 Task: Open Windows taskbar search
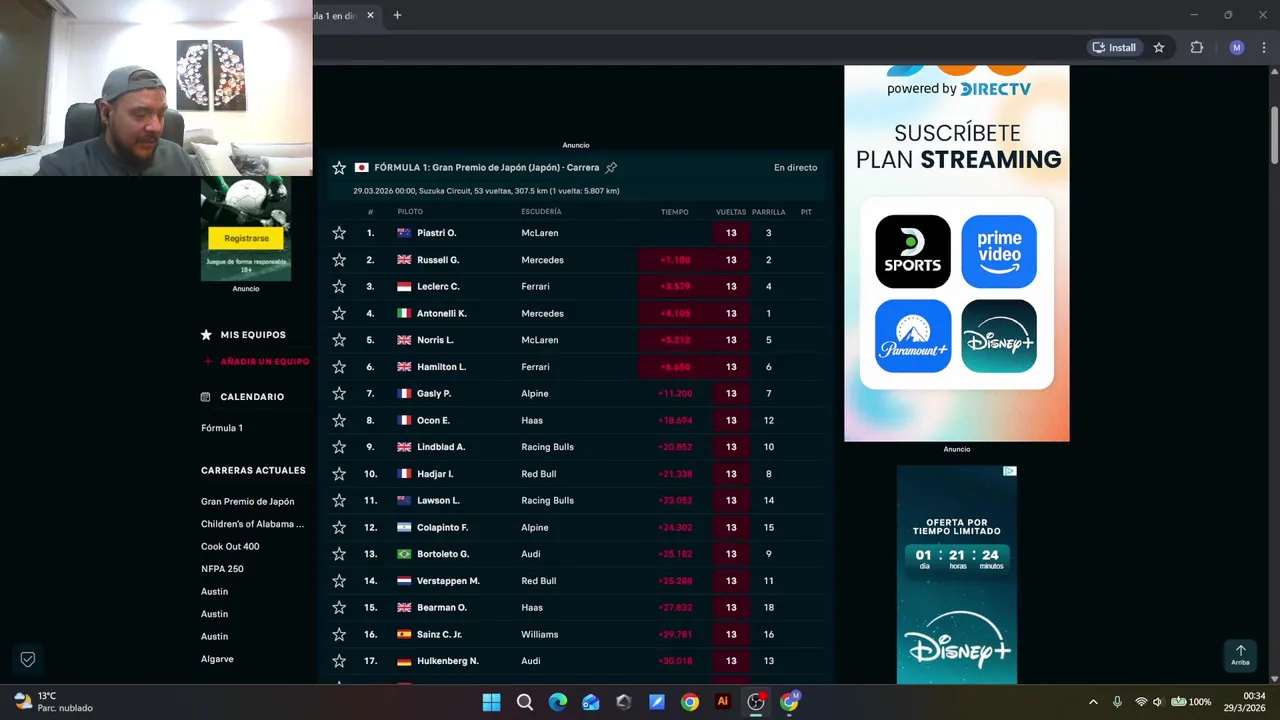(525, 702)
